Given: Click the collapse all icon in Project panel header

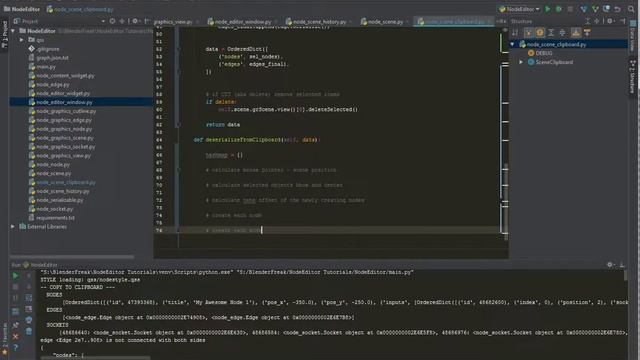Looking at the screenshot, I should 122,21.
